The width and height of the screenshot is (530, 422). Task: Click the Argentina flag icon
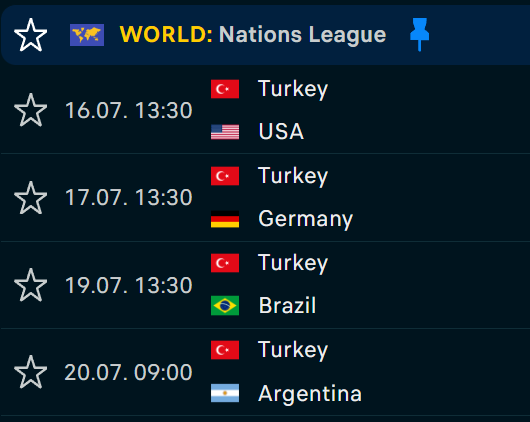pyautogui.click(x=225, y=393)
